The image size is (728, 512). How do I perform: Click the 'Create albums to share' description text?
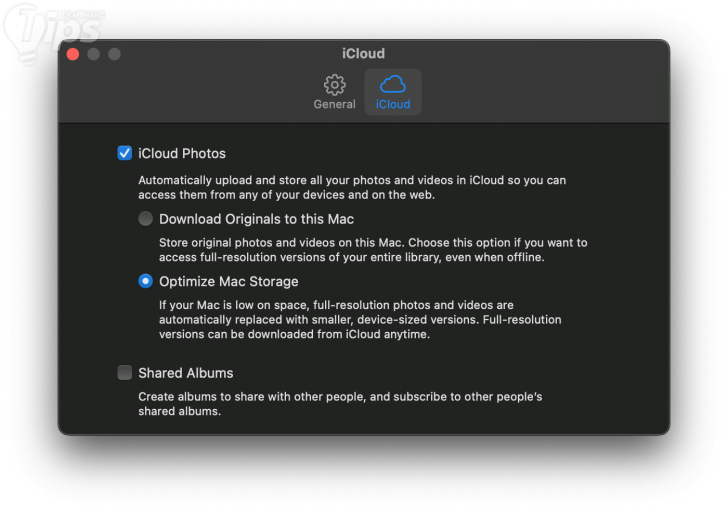tap(340, 404)
